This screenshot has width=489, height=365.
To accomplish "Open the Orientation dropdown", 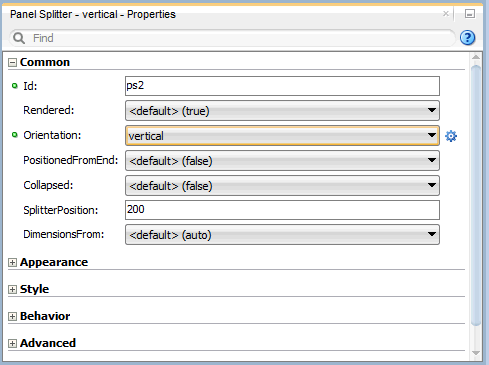I will (x=282, y=136).
